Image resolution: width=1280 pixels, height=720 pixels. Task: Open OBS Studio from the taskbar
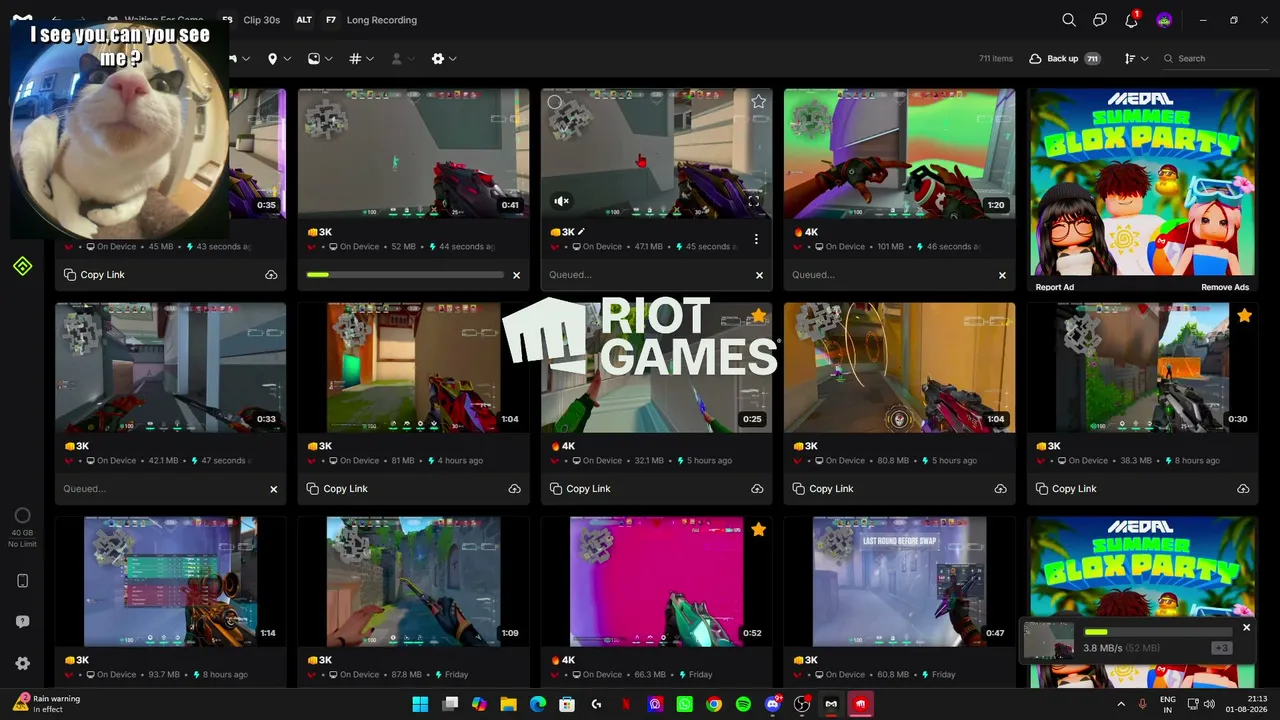click(802, 704)
